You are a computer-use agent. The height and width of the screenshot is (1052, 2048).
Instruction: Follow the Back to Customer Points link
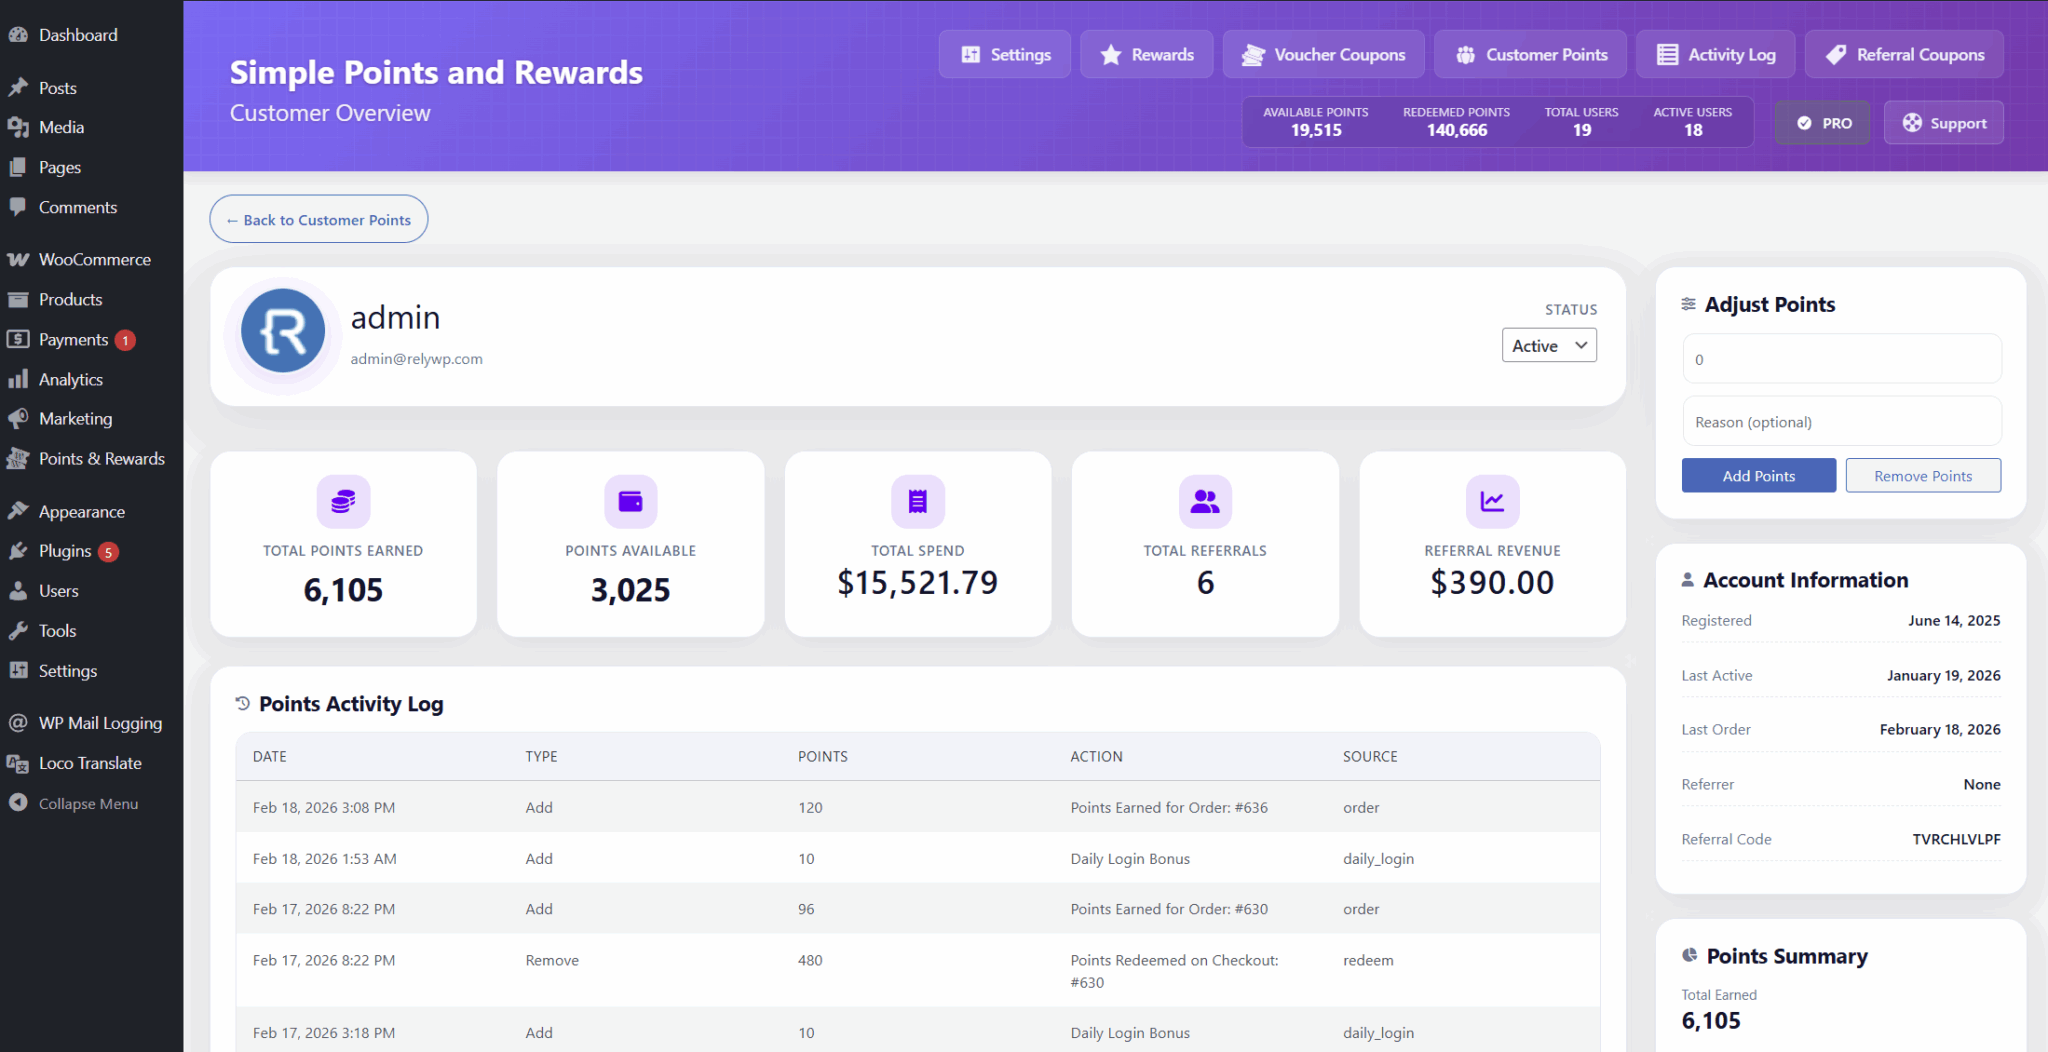[318, 219]
